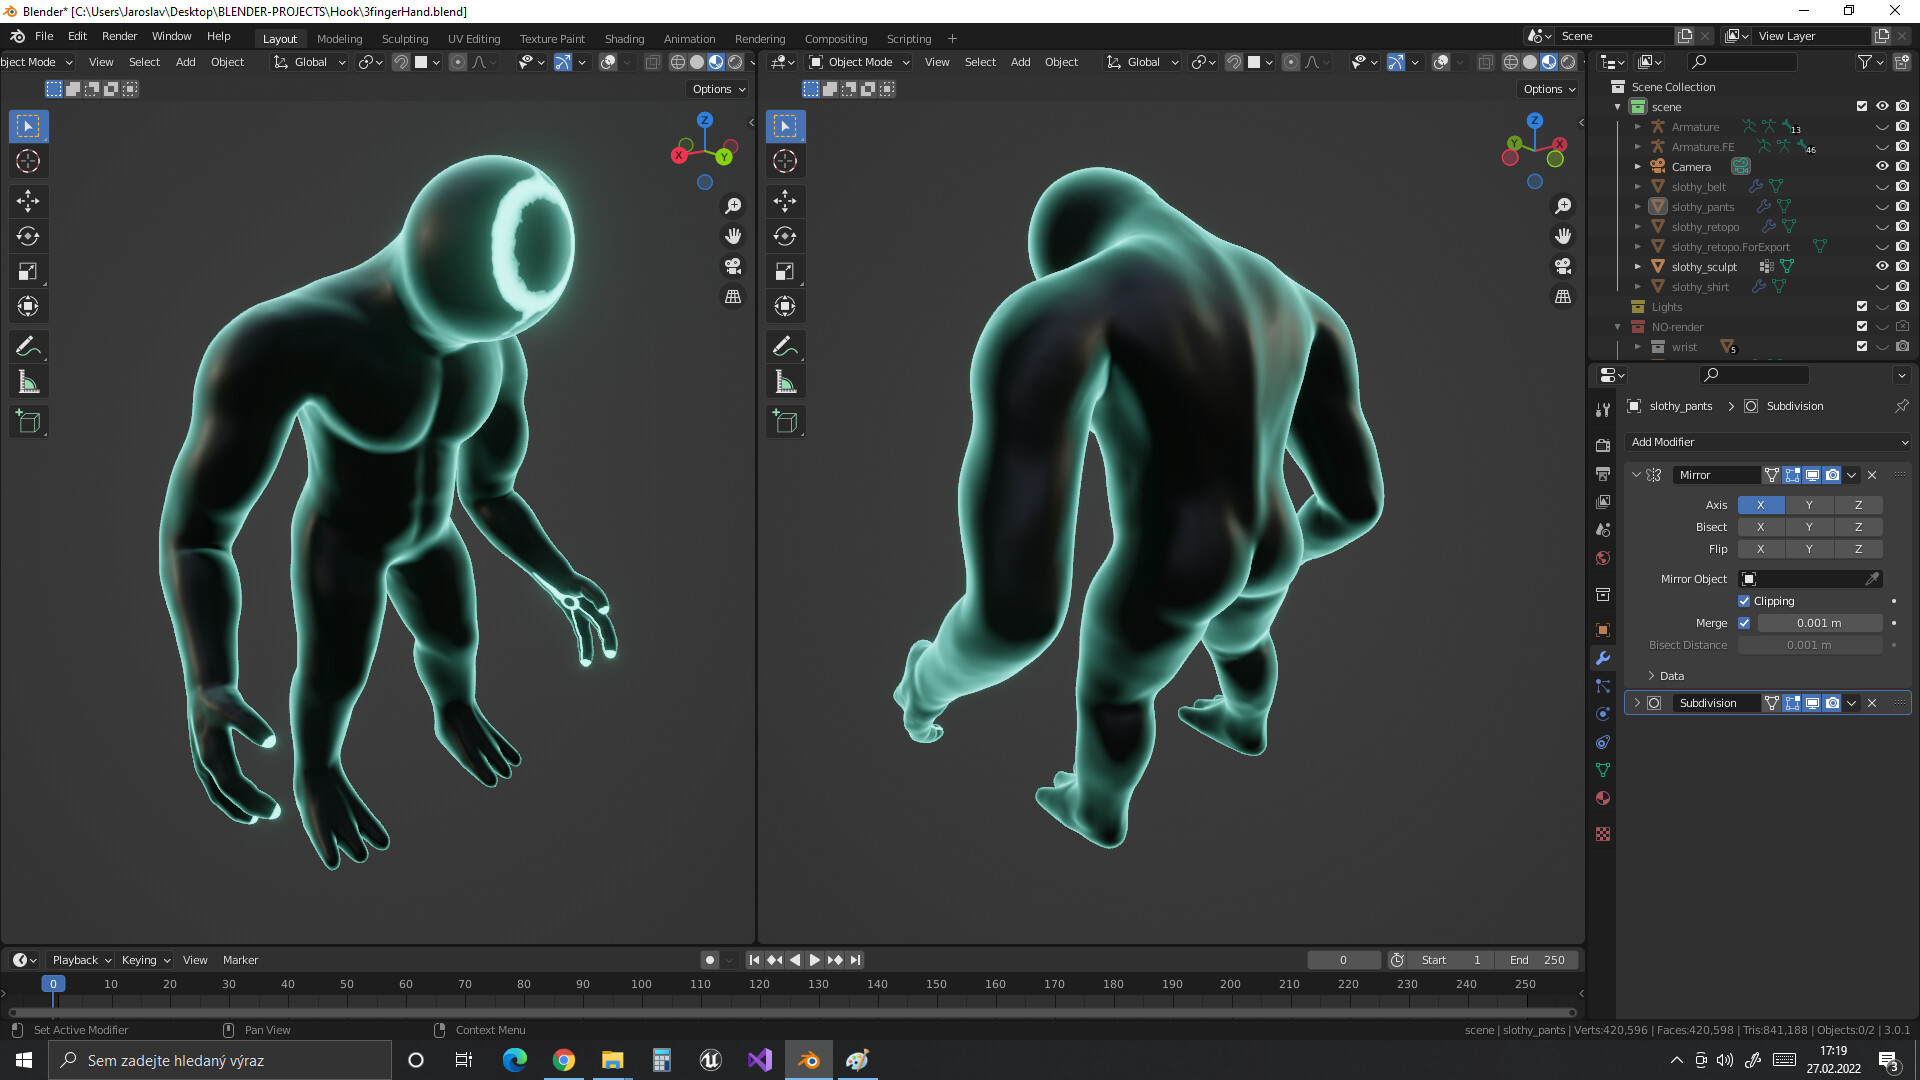Click the camera view icon in the viewport gizmos
This screenshot has height=1080, width=1920.
733,266
